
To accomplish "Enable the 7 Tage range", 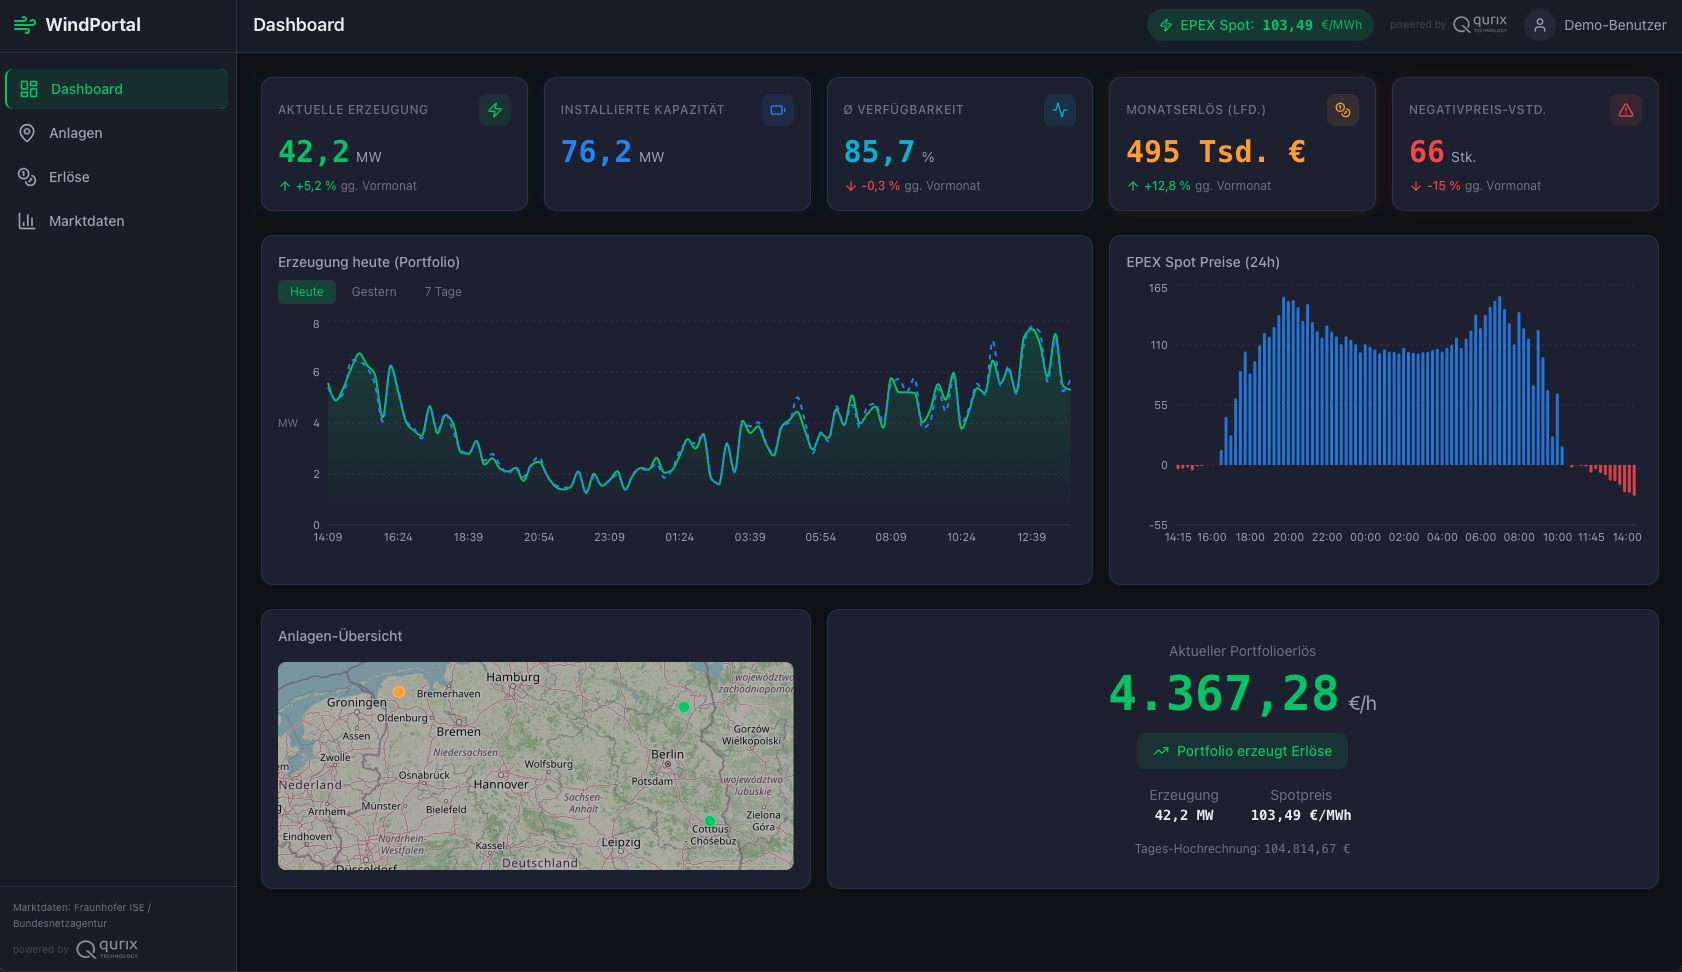I will [x=442, y=291].
